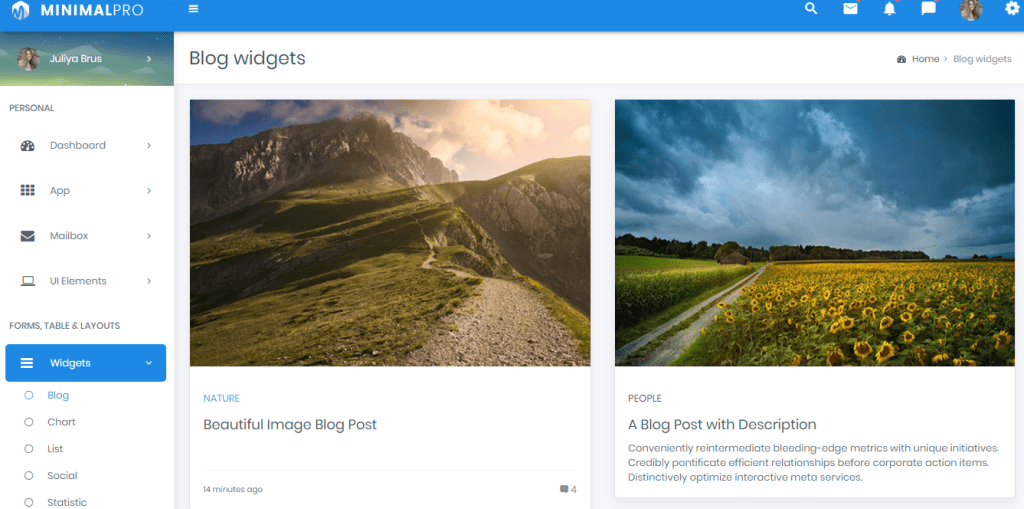The image size is (1024, 509).
Task: Open search via magnifier icon
Action: 811,9
